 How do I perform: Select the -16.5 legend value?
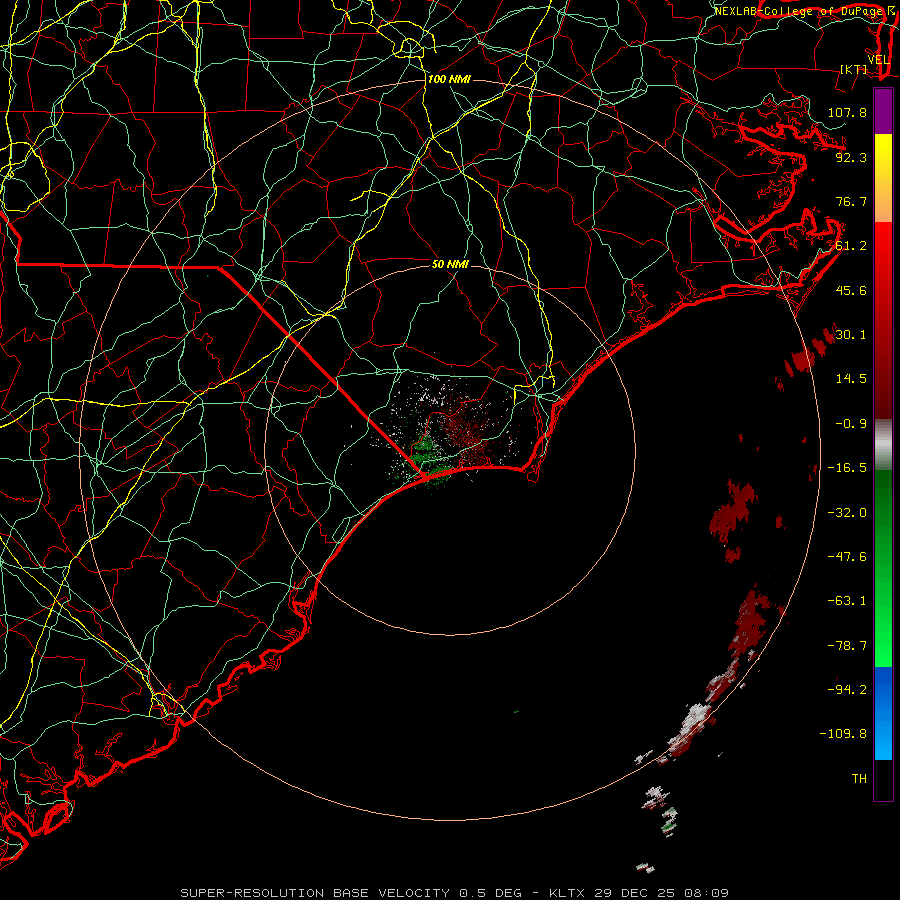tap(847, 468)
